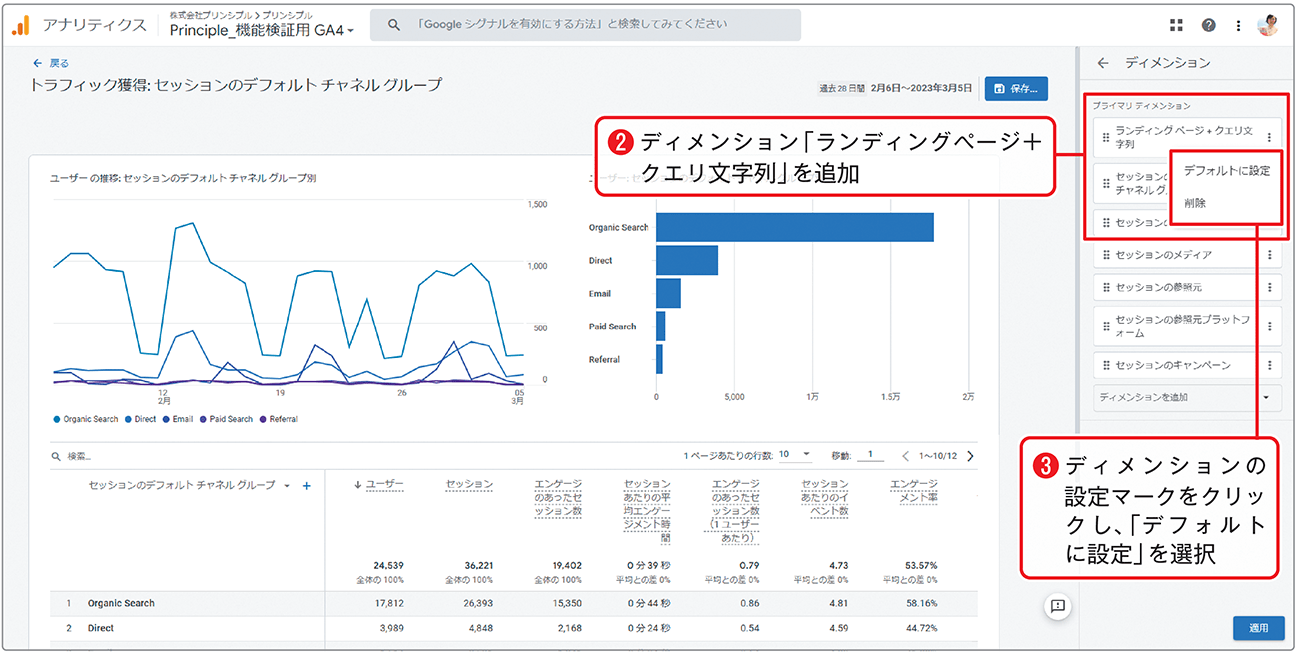Click the Direct bar in the bar chart
Screen dimensions: 1300x653
[x=687, y=260]
